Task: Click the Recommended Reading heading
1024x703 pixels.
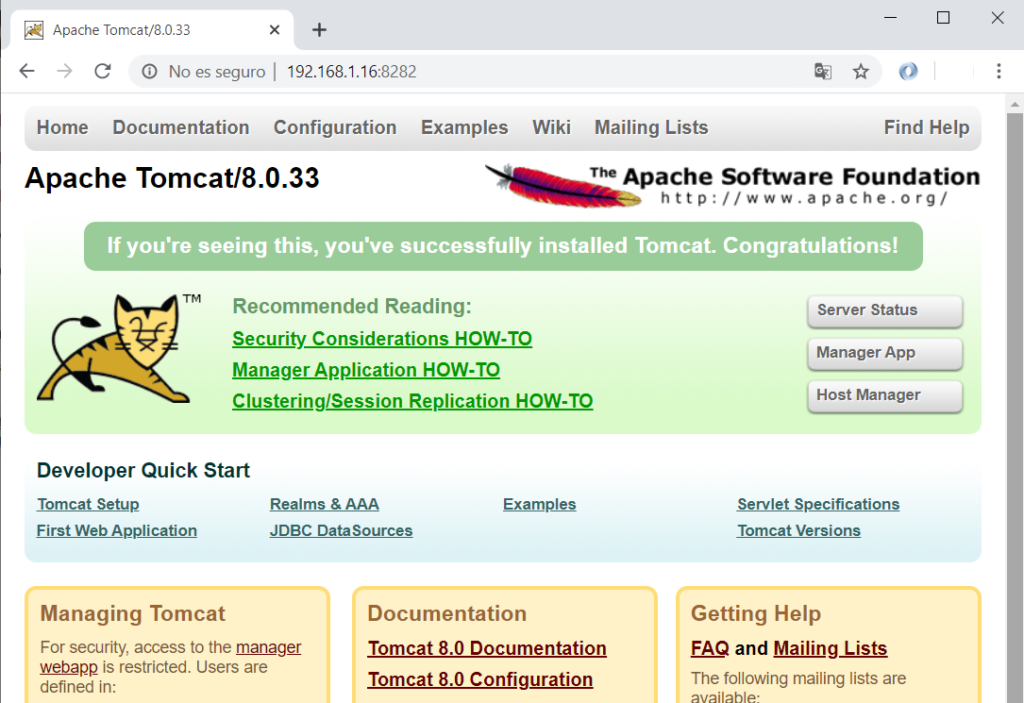Action: click(352, 306)
